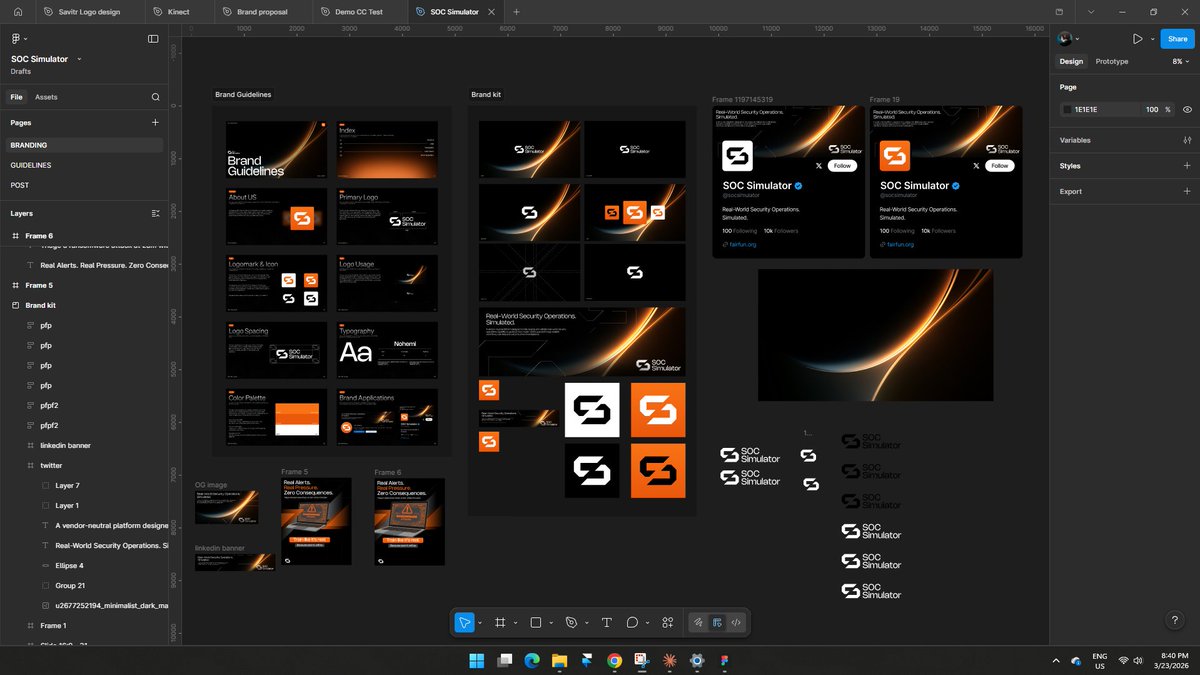Edit the page opacity 100 field
The height and width of the screenshot is (675, 1200).
coord(1152,109)
